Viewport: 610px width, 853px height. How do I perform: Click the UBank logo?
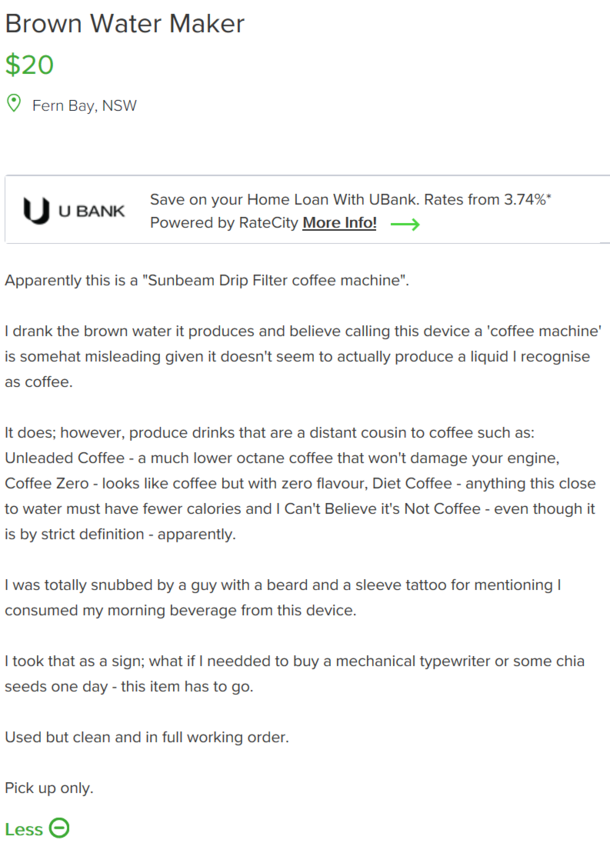tap(73, 211)
